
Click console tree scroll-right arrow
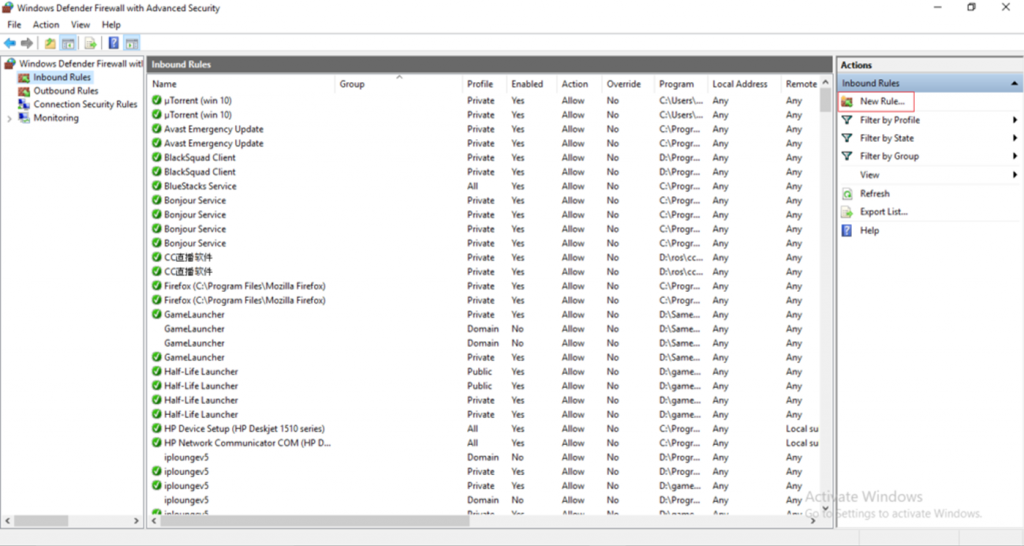tap(136, 521)
